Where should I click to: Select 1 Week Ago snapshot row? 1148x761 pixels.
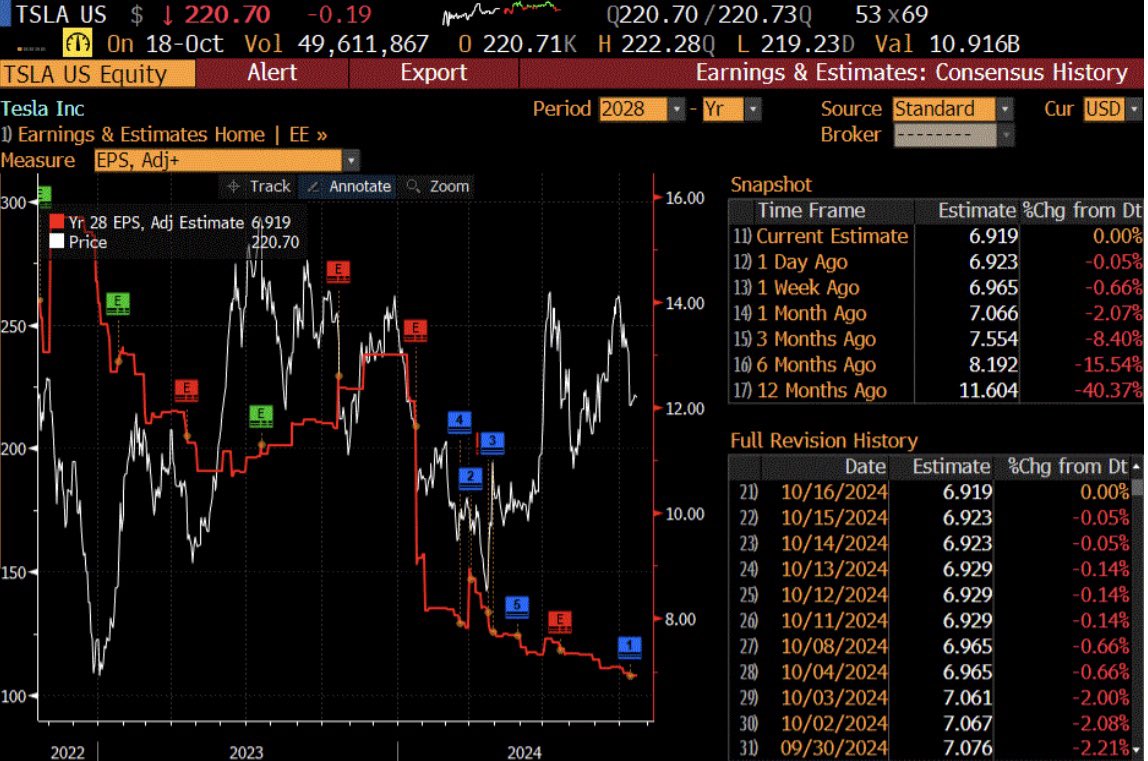coord(936,288)
